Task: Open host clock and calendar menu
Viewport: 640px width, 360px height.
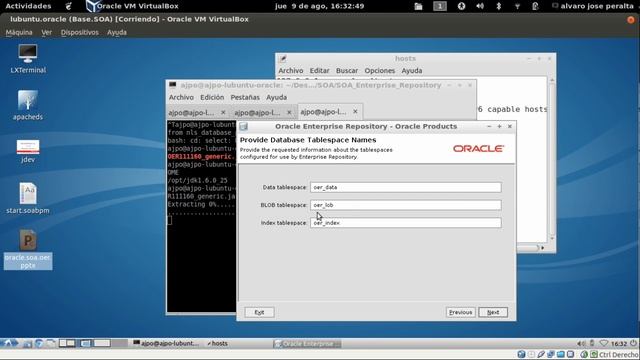Action: click(x=319, y=6)
